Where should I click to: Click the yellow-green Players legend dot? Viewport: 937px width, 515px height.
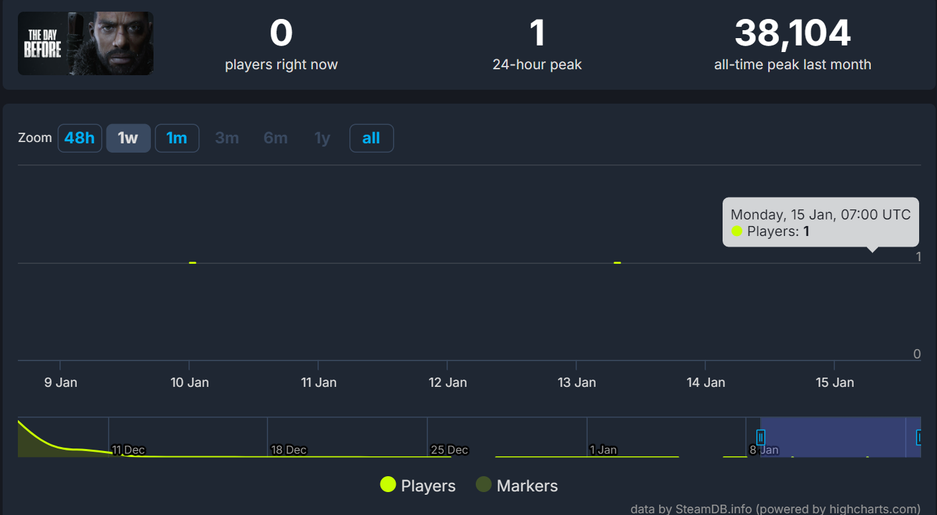(x=388, y=485)
